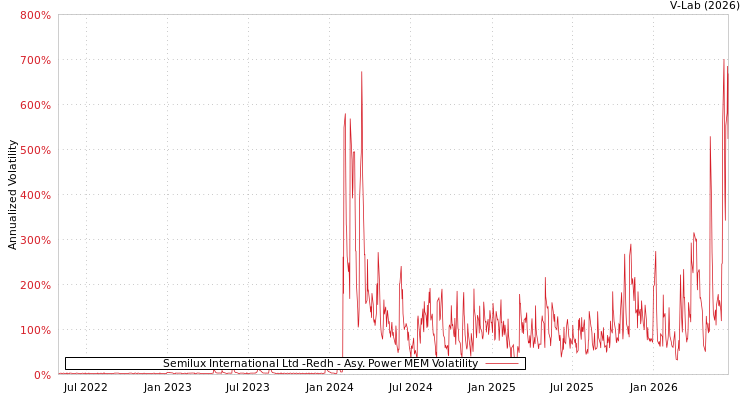Click the 600% y-axis label

pos(35,105)
